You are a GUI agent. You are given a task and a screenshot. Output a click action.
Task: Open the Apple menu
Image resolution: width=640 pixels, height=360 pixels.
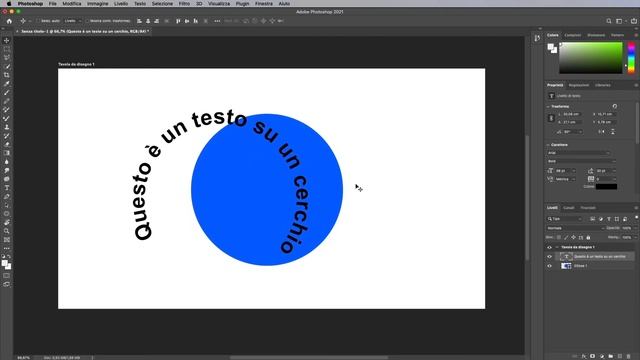pyautogui.click(x=9, y=4)
